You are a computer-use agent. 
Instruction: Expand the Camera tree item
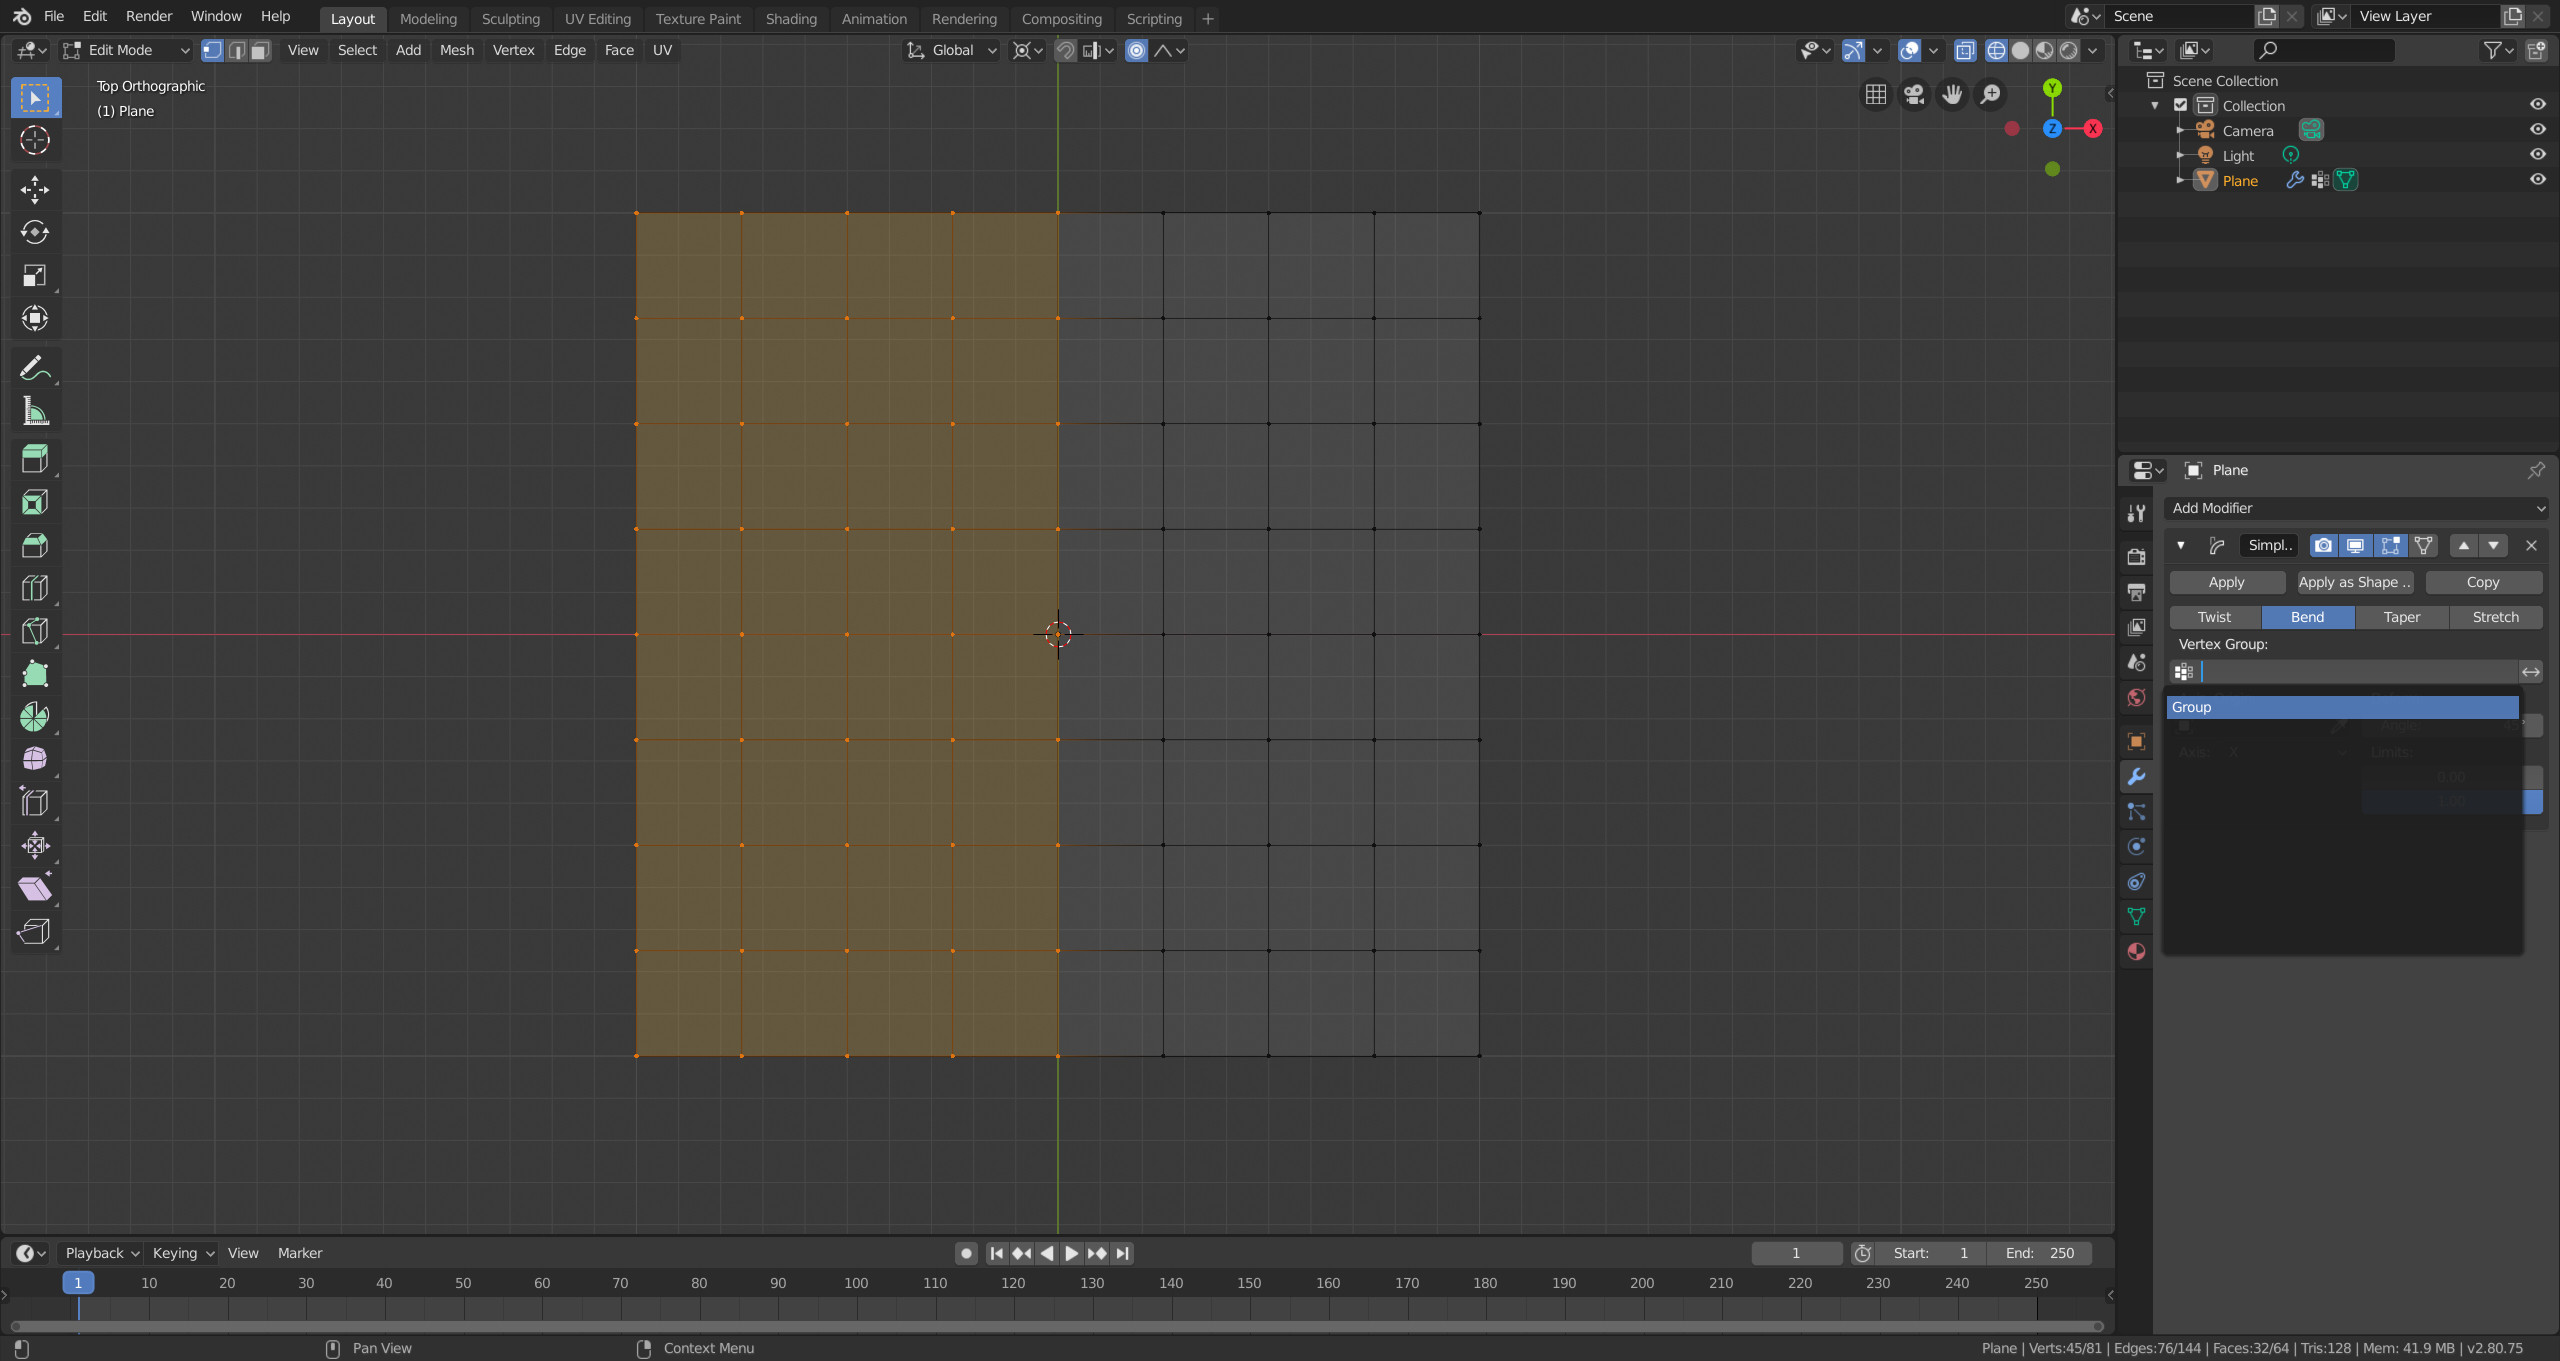click(2180, 130)
